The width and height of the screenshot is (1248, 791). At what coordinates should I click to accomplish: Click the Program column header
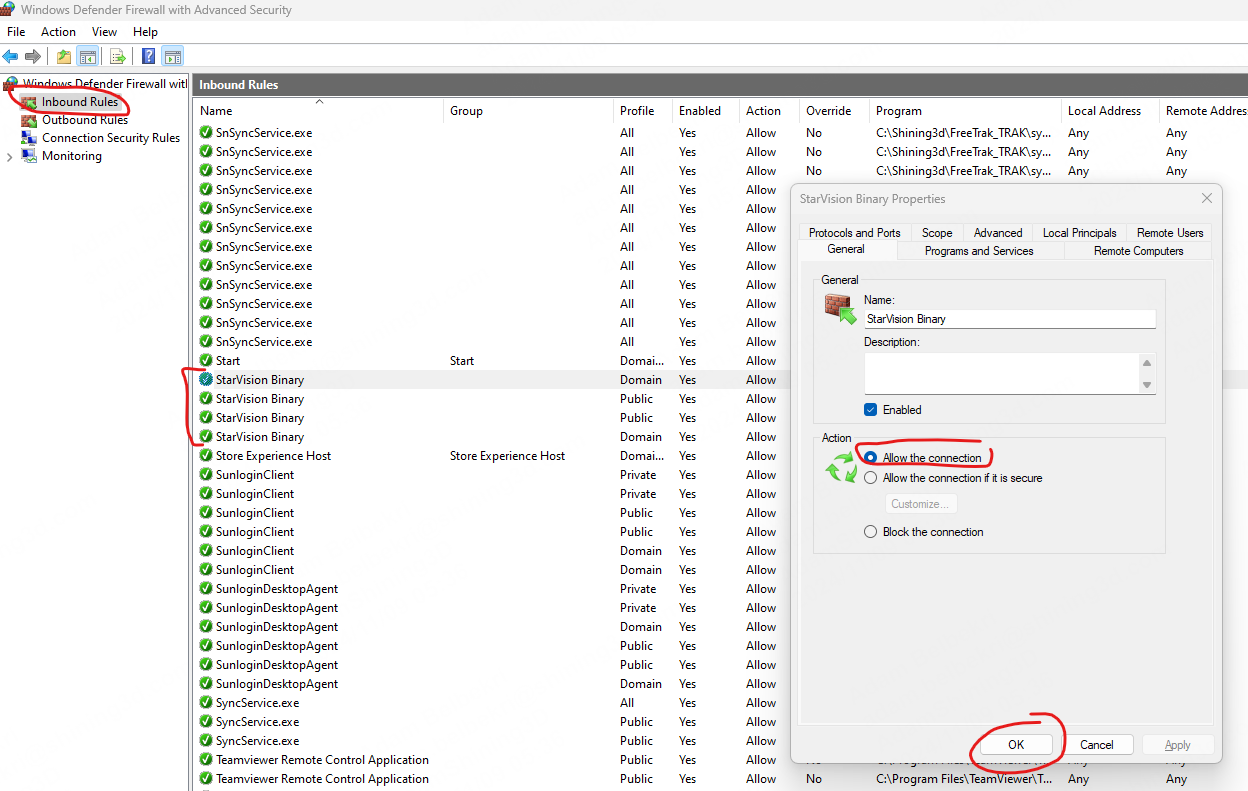[966, 111]
